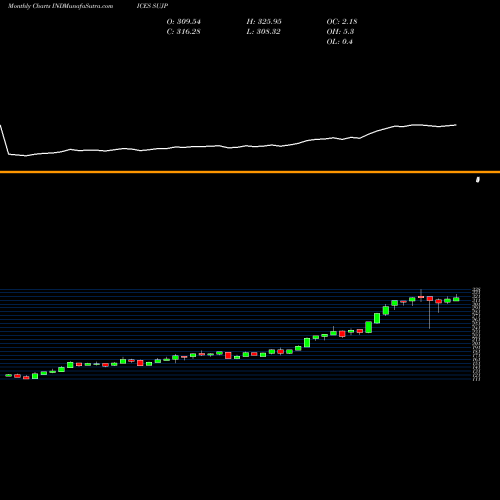This screenshot has height=500, width=500.
Task: Click the 'Monthly Charts INDMunafaSutra.com' title text
Action: pos(60,6)
